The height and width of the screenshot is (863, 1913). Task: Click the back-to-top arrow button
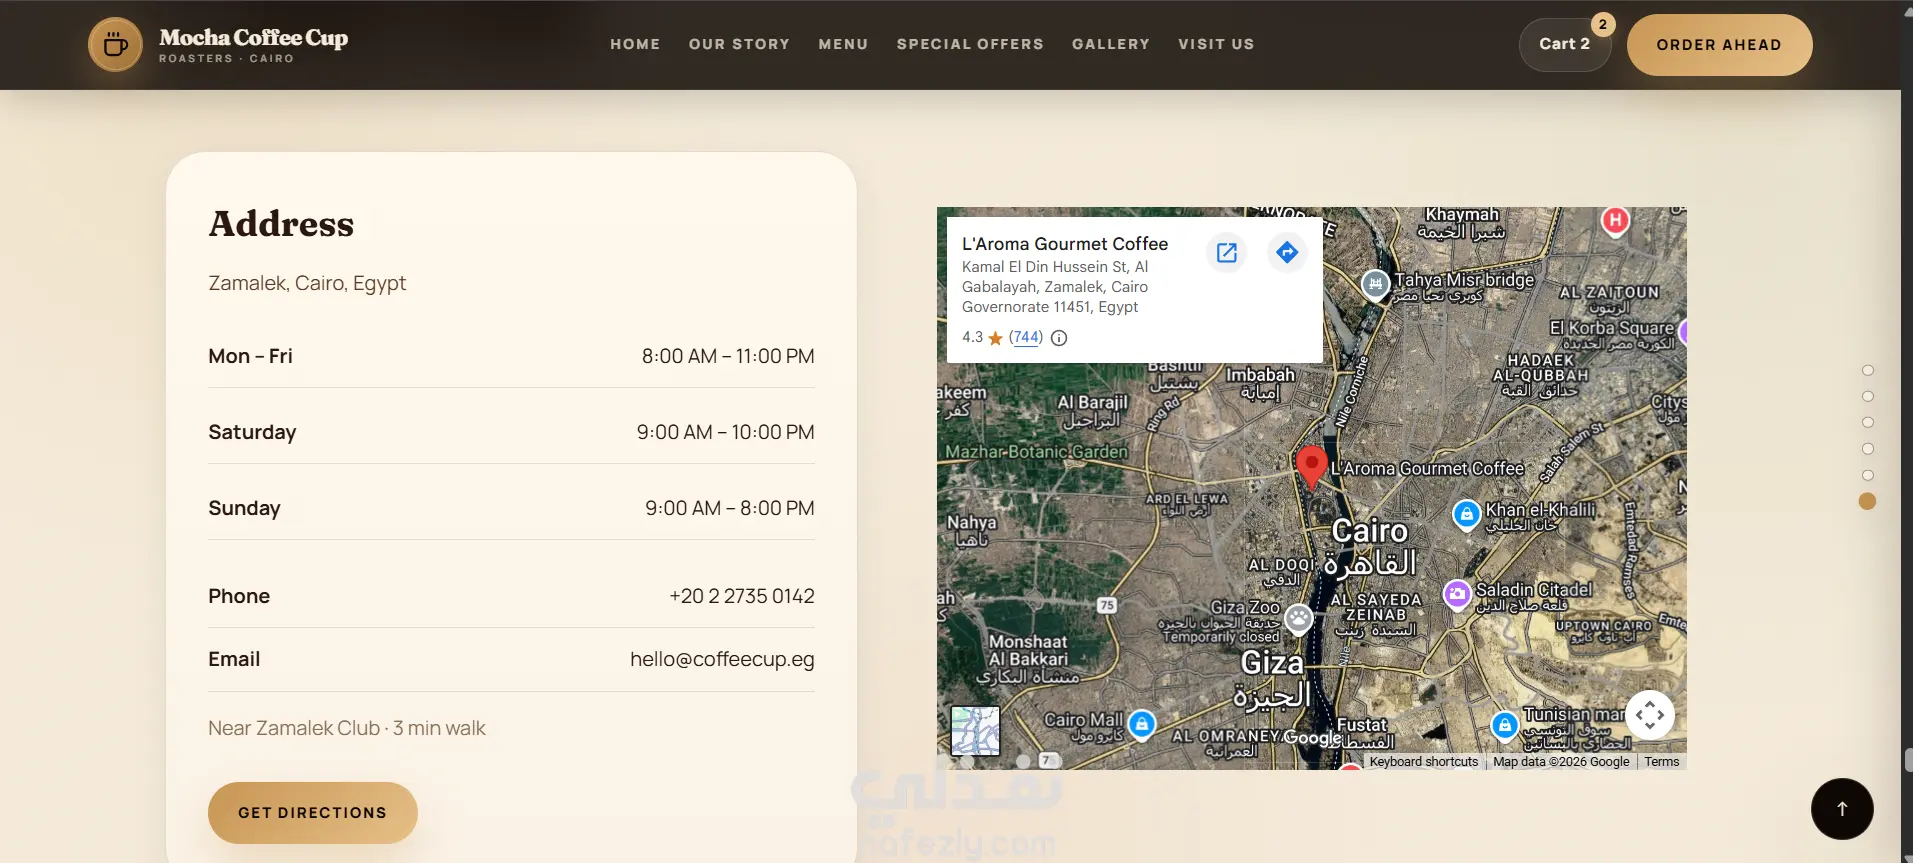[x=1842, y=809]
